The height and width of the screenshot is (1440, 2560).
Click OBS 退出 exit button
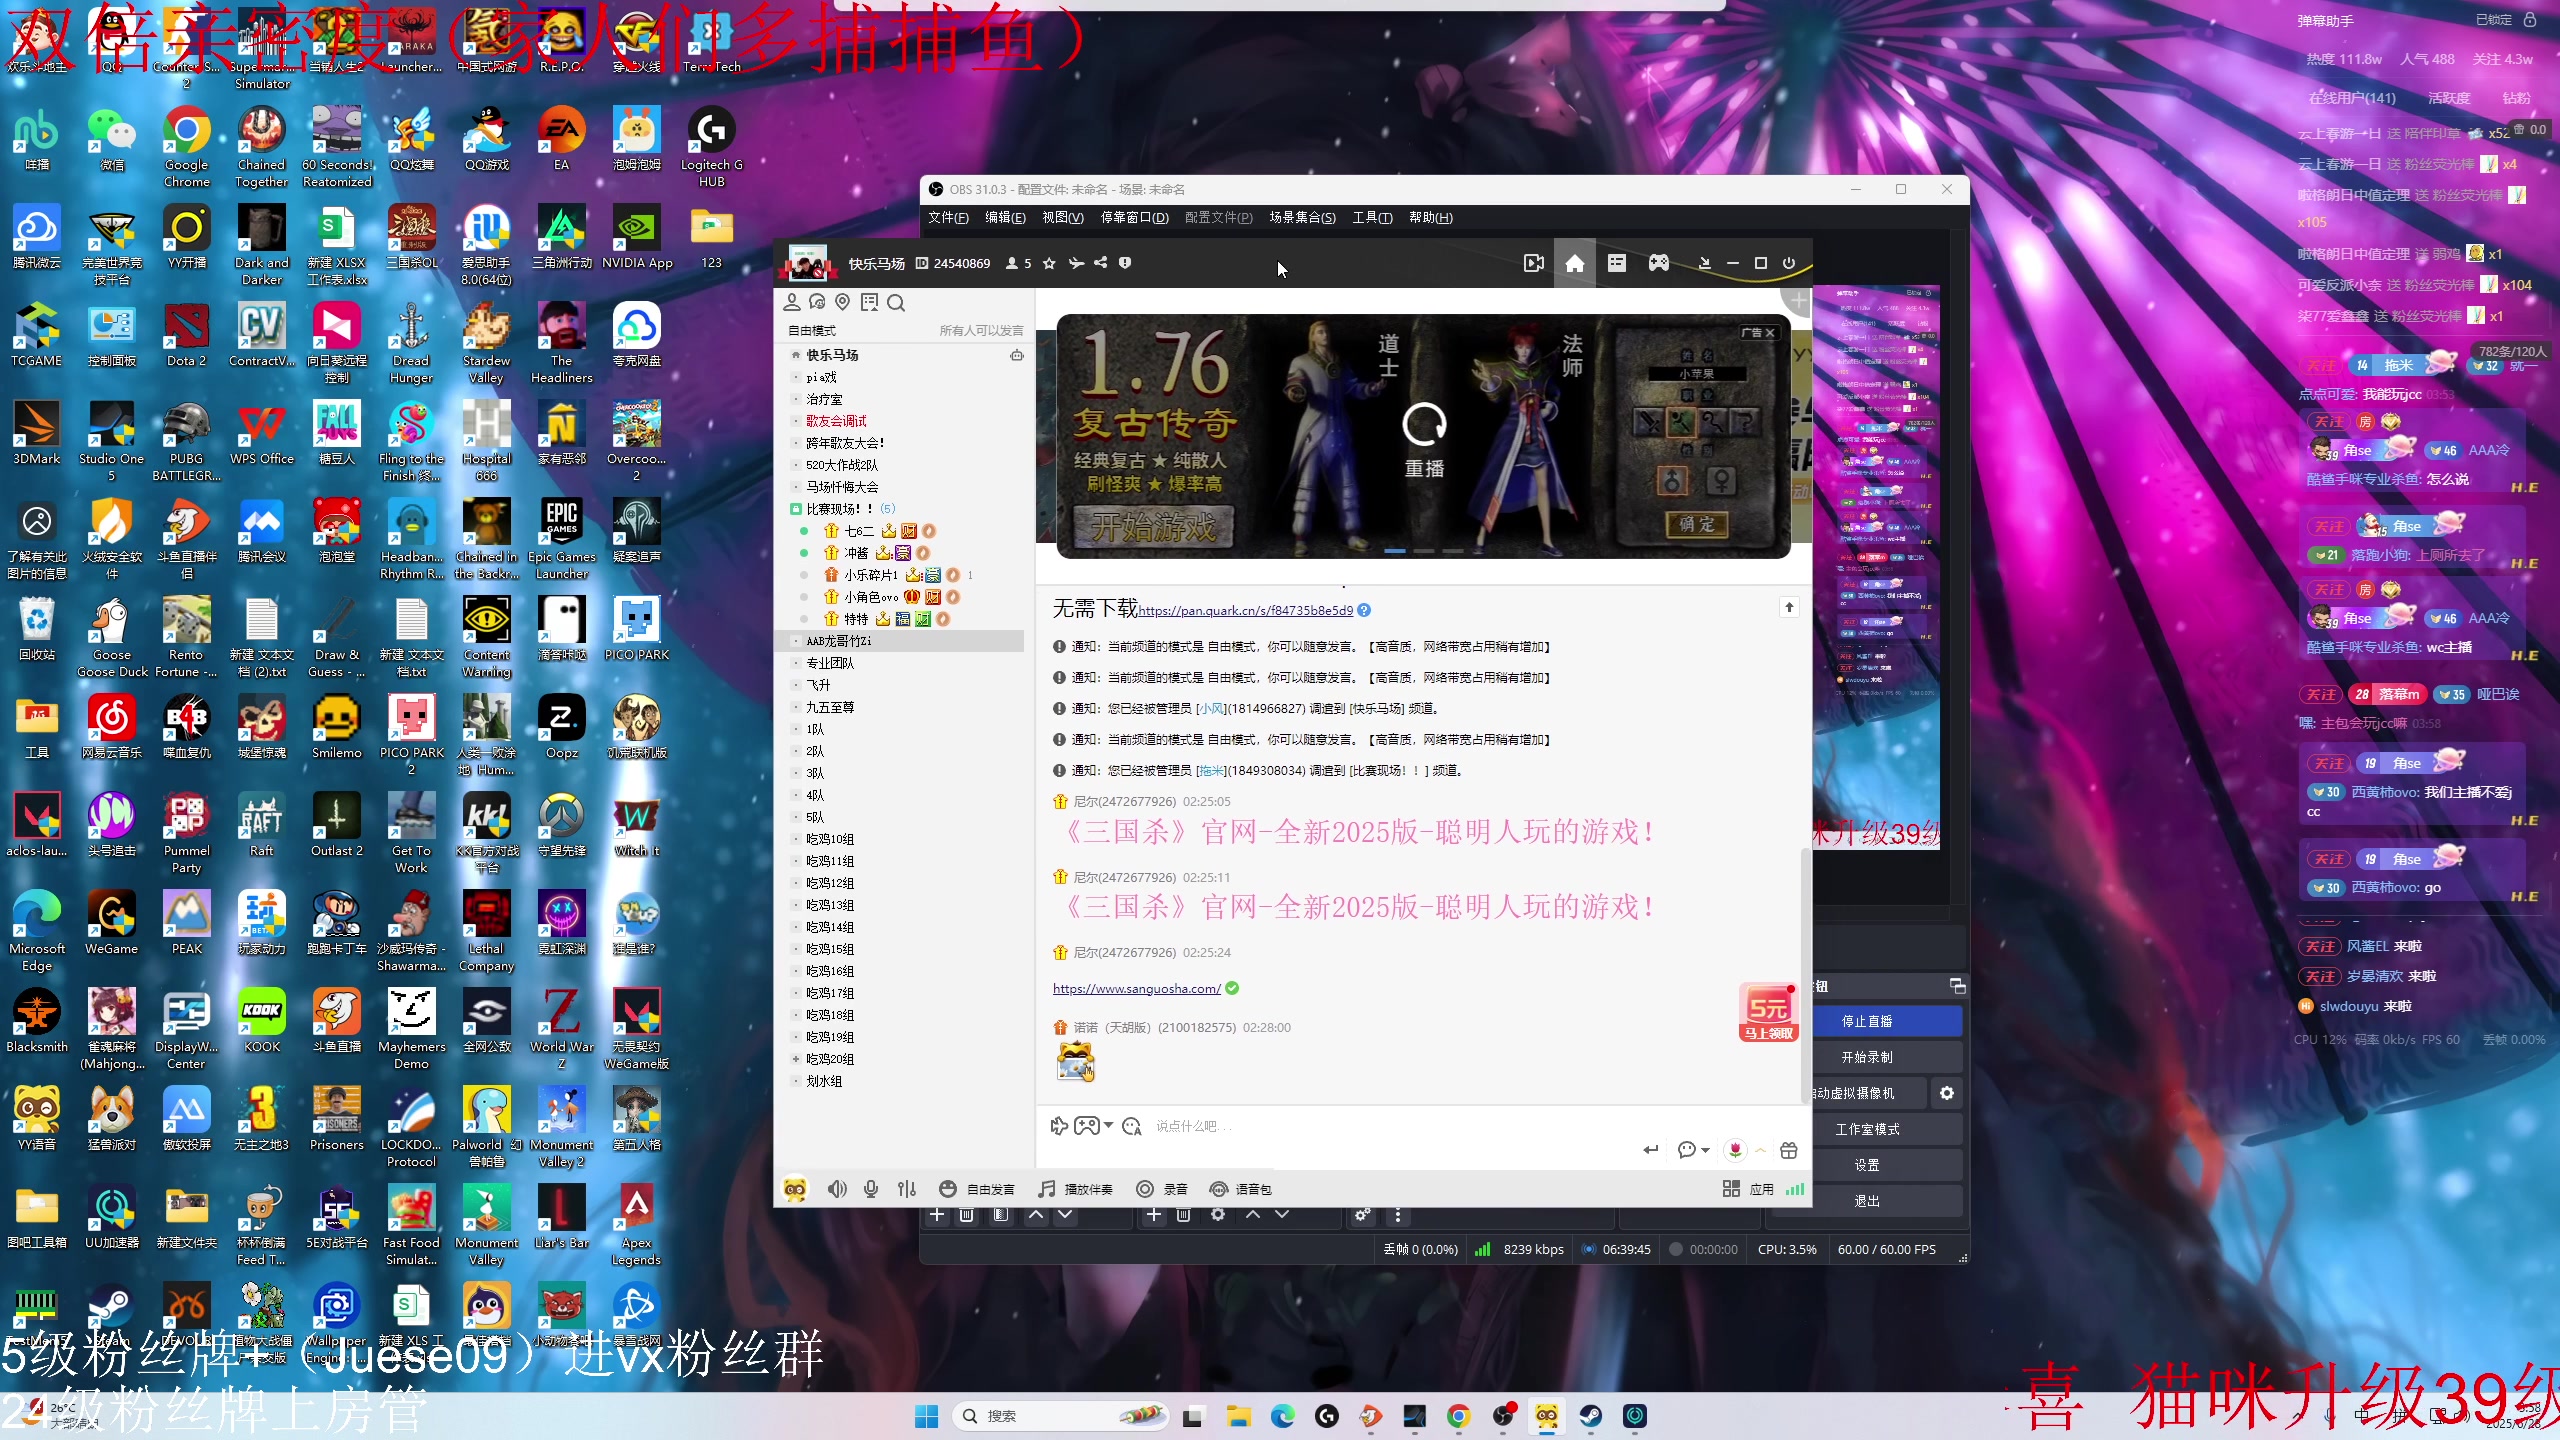1866,1201
